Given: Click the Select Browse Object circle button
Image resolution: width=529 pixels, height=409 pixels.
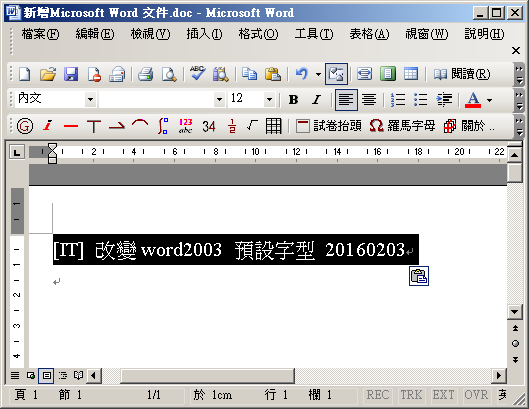Looking at the screenshot, I should 515,344.
